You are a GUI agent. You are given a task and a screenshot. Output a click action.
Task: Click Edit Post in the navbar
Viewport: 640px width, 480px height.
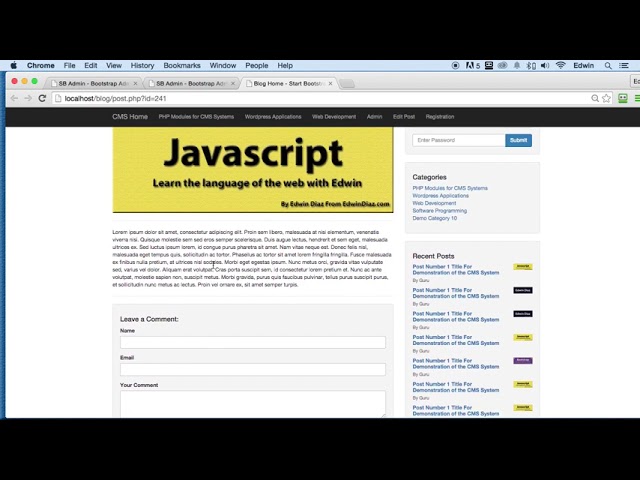click(404, 117)
